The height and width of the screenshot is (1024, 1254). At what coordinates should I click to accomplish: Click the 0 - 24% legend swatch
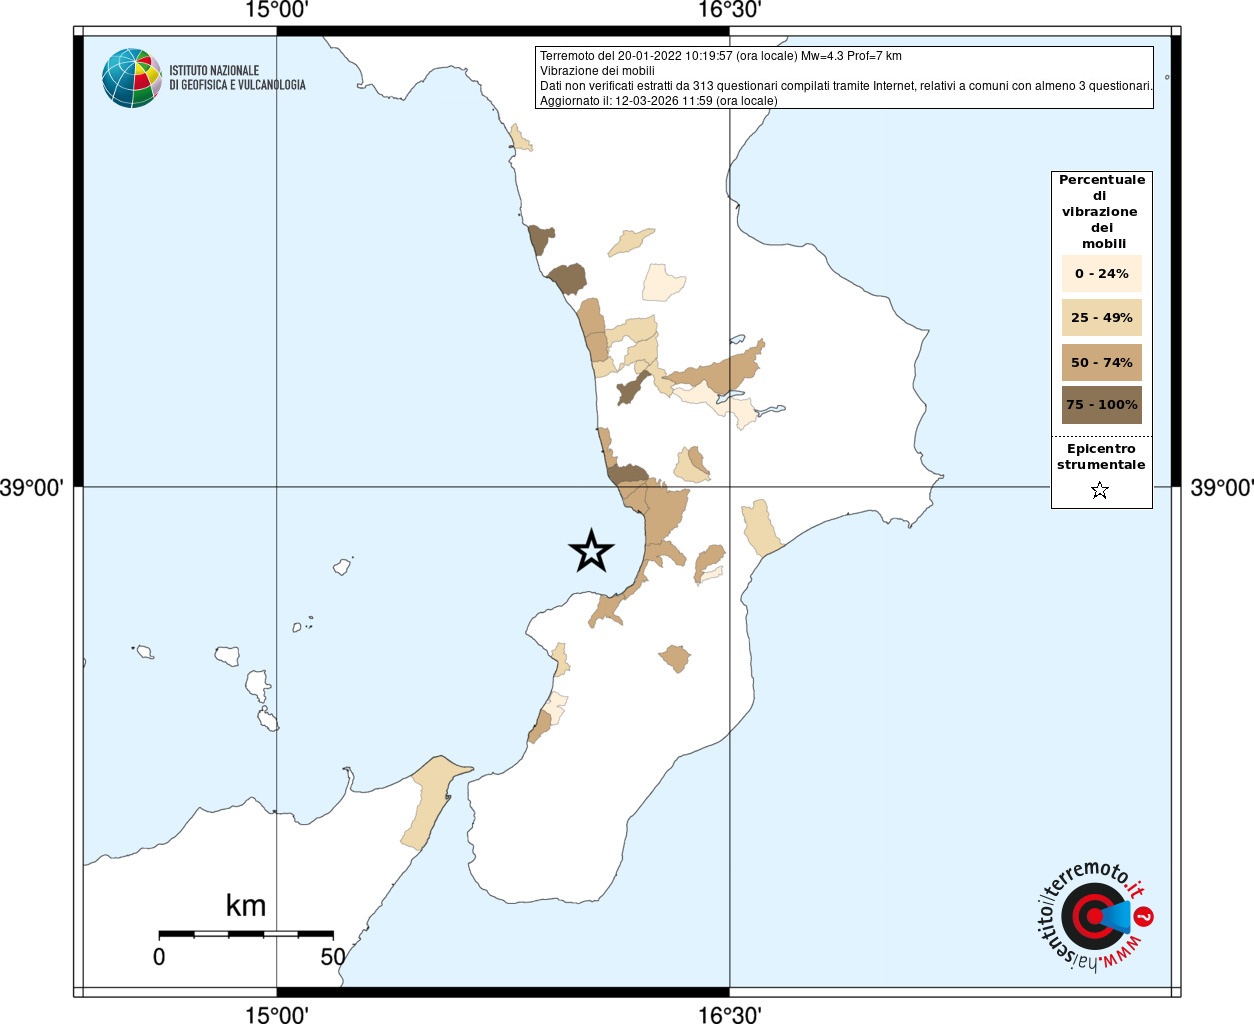tap(1101, 273)
